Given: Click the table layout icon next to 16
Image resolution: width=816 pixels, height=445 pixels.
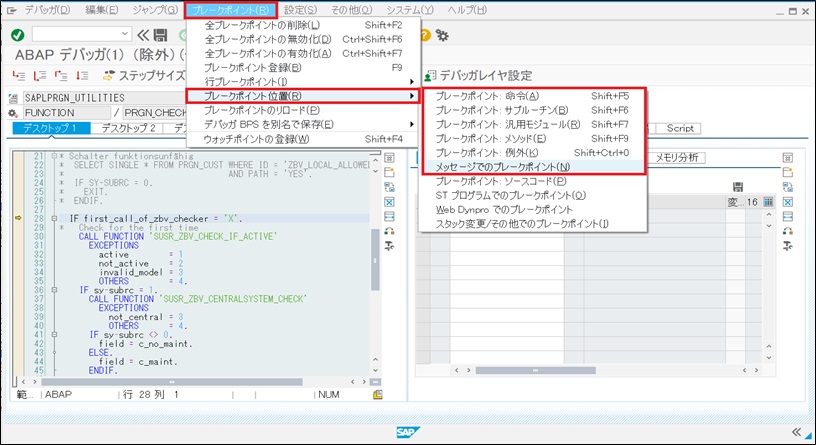Looking at the screenshot, I should 769,202.
